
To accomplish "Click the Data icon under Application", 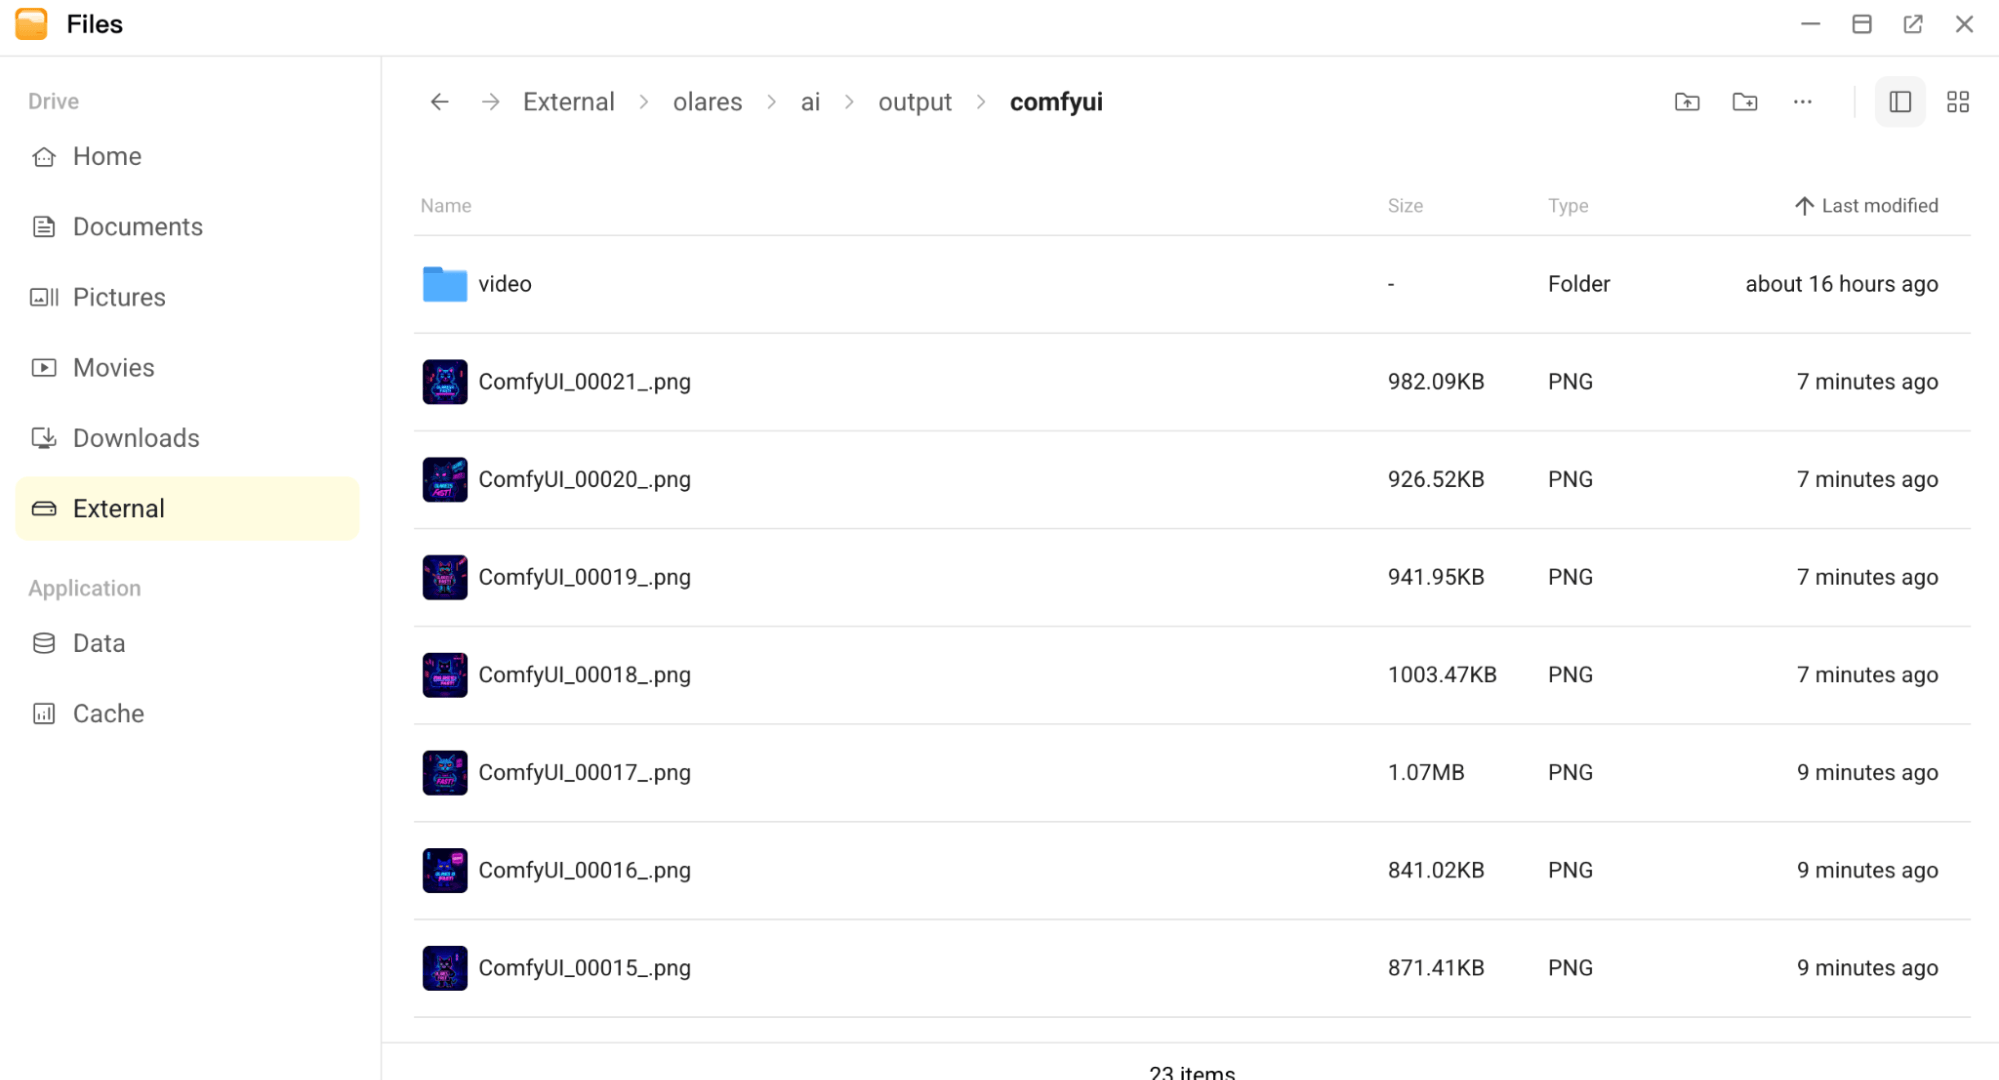I will coord(43,643).
